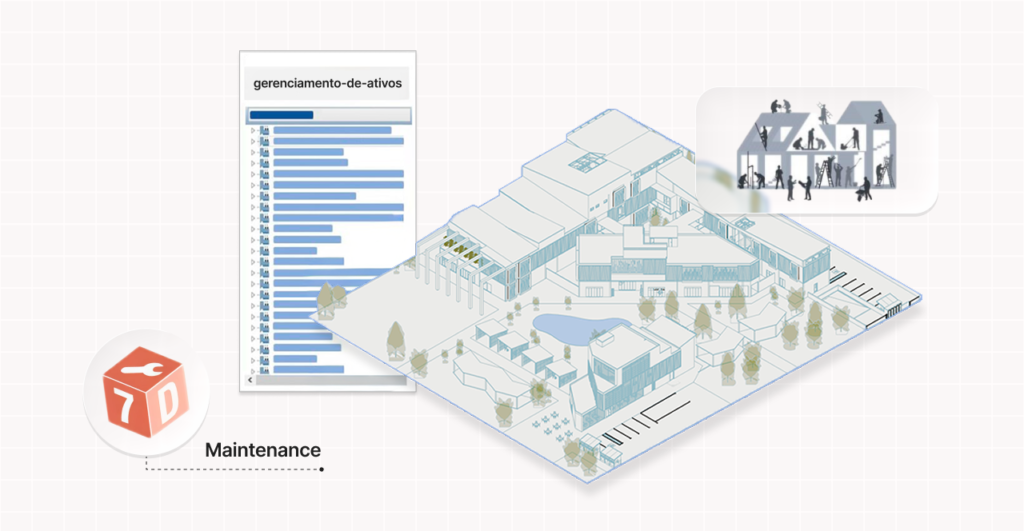Expand the last visible asset tree item
This screenshot has height=531, width=1024.
point(253,369)
